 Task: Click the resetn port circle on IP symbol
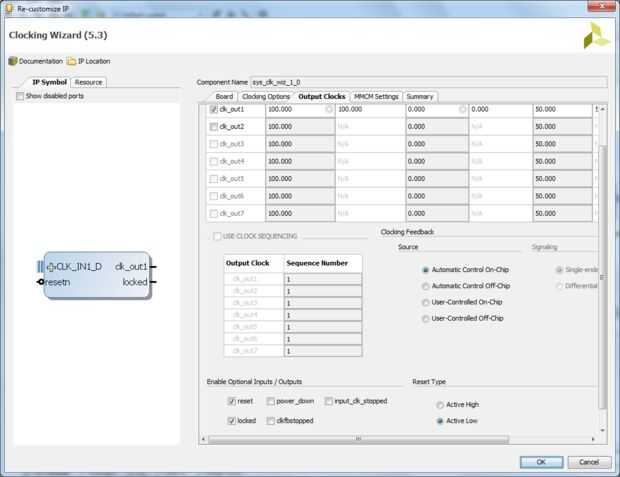point(40,282)
